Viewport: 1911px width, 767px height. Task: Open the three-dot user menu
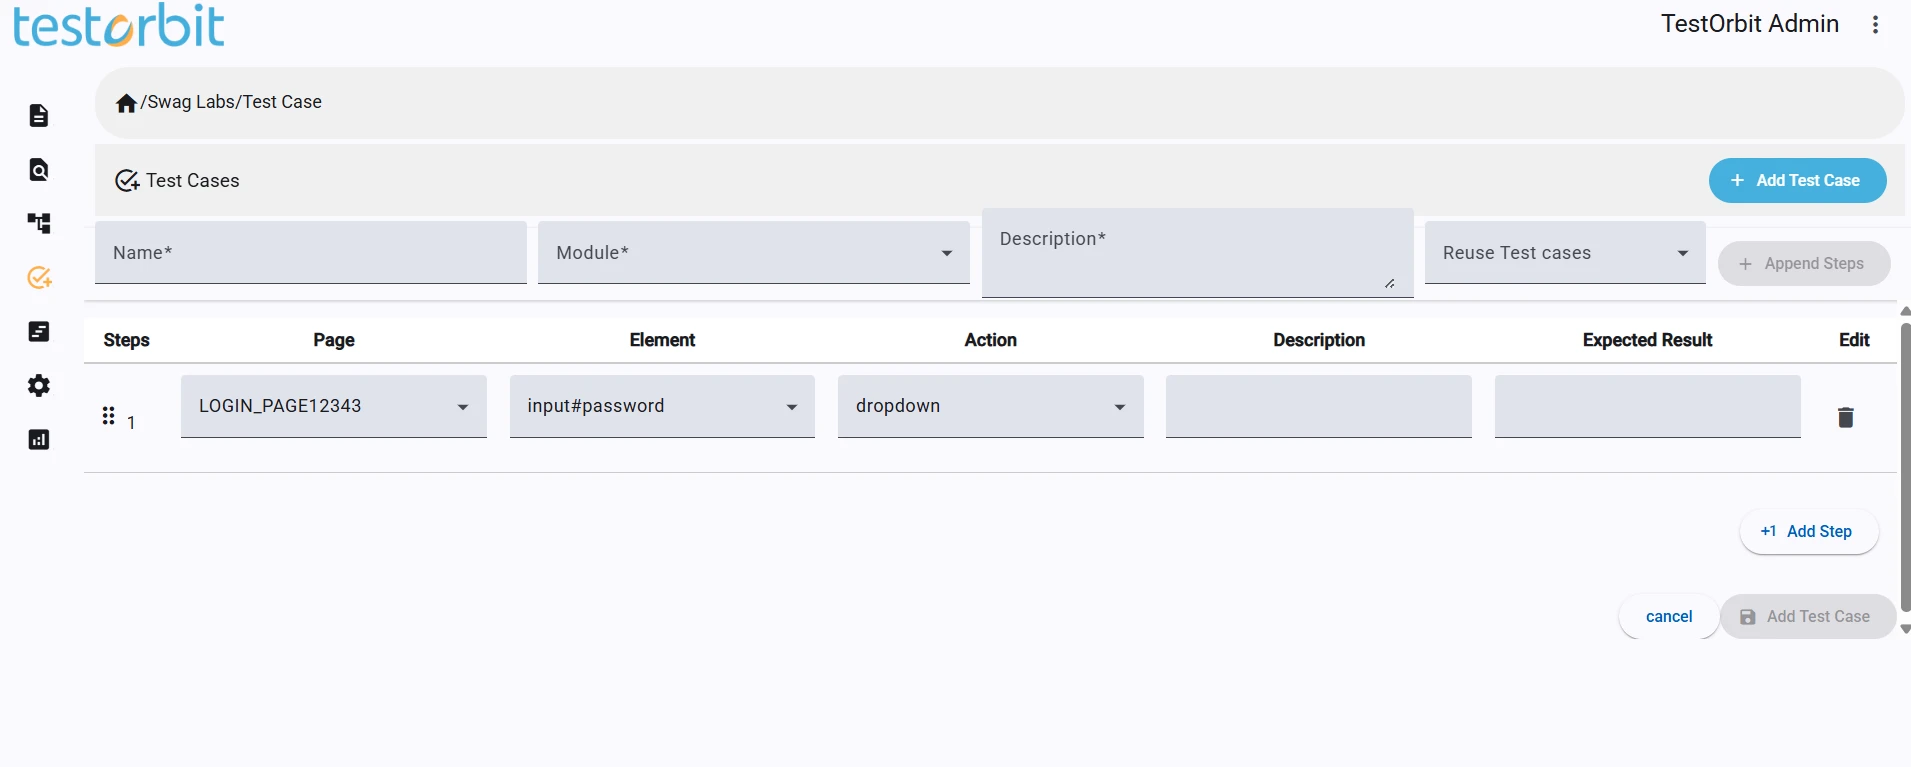pyautogui.click(x=1875, y=25)
